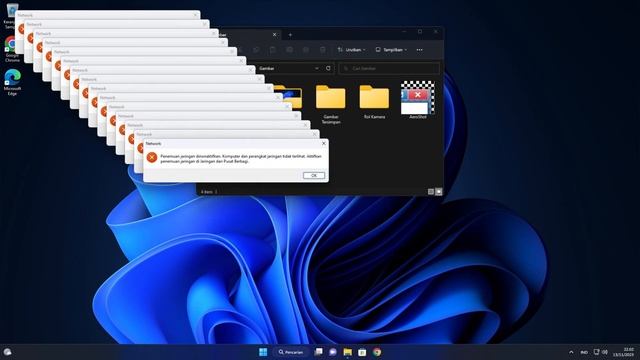The width and height of the screenshot is (640, 360).
Task: Open the Windows Start menu
Action: tap(263, 352)
